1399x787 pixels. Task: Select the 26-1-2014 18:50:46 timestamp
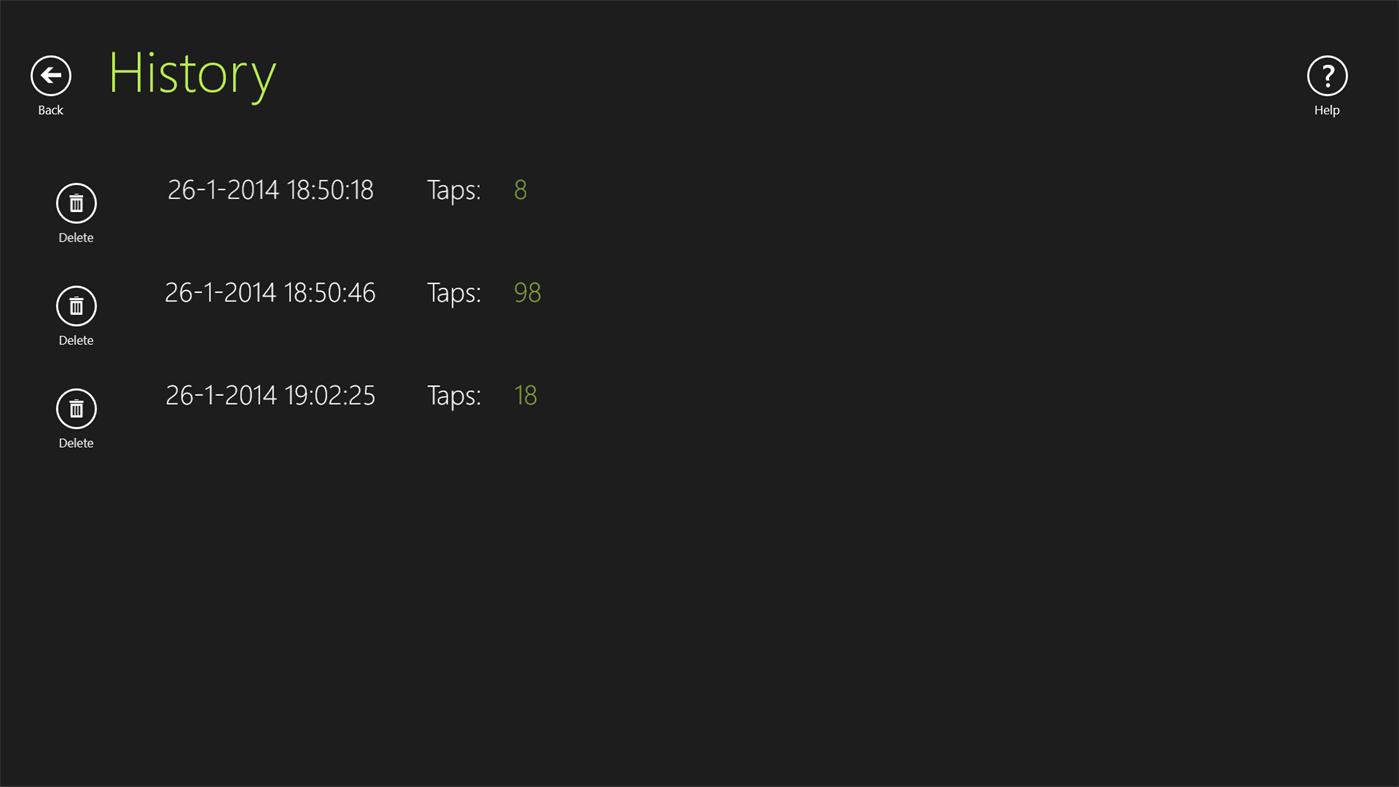[270, 293]
